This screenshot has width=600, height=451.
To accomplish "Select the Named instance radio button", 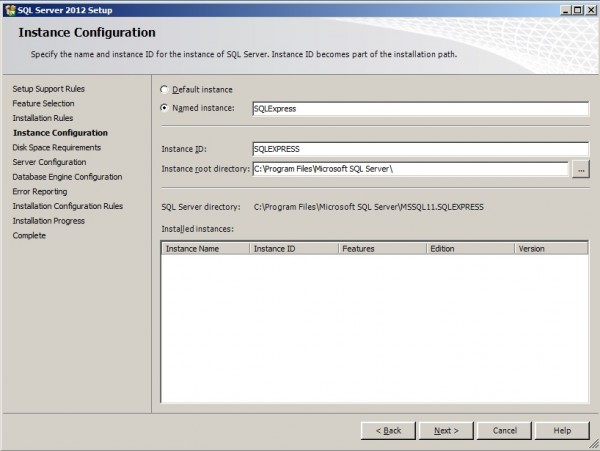I will (x=164, y=108).
